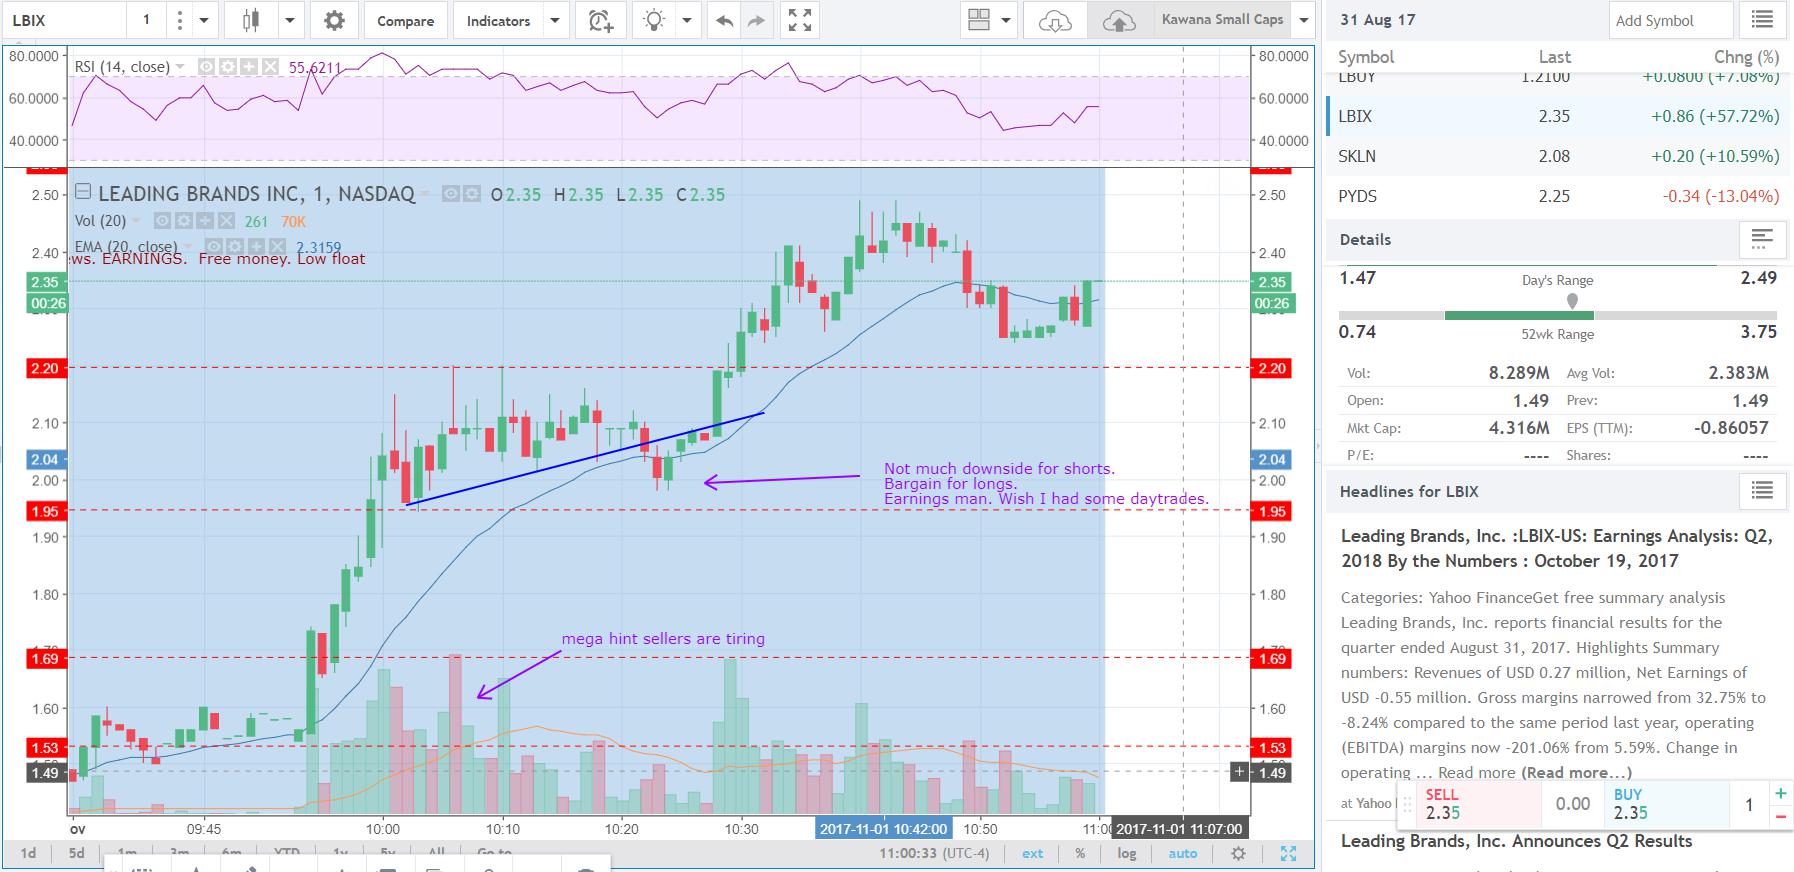Select the chart layout grid icon
Image resolution: width=1794 pixels, height=872 pixels.
(979, 20)
